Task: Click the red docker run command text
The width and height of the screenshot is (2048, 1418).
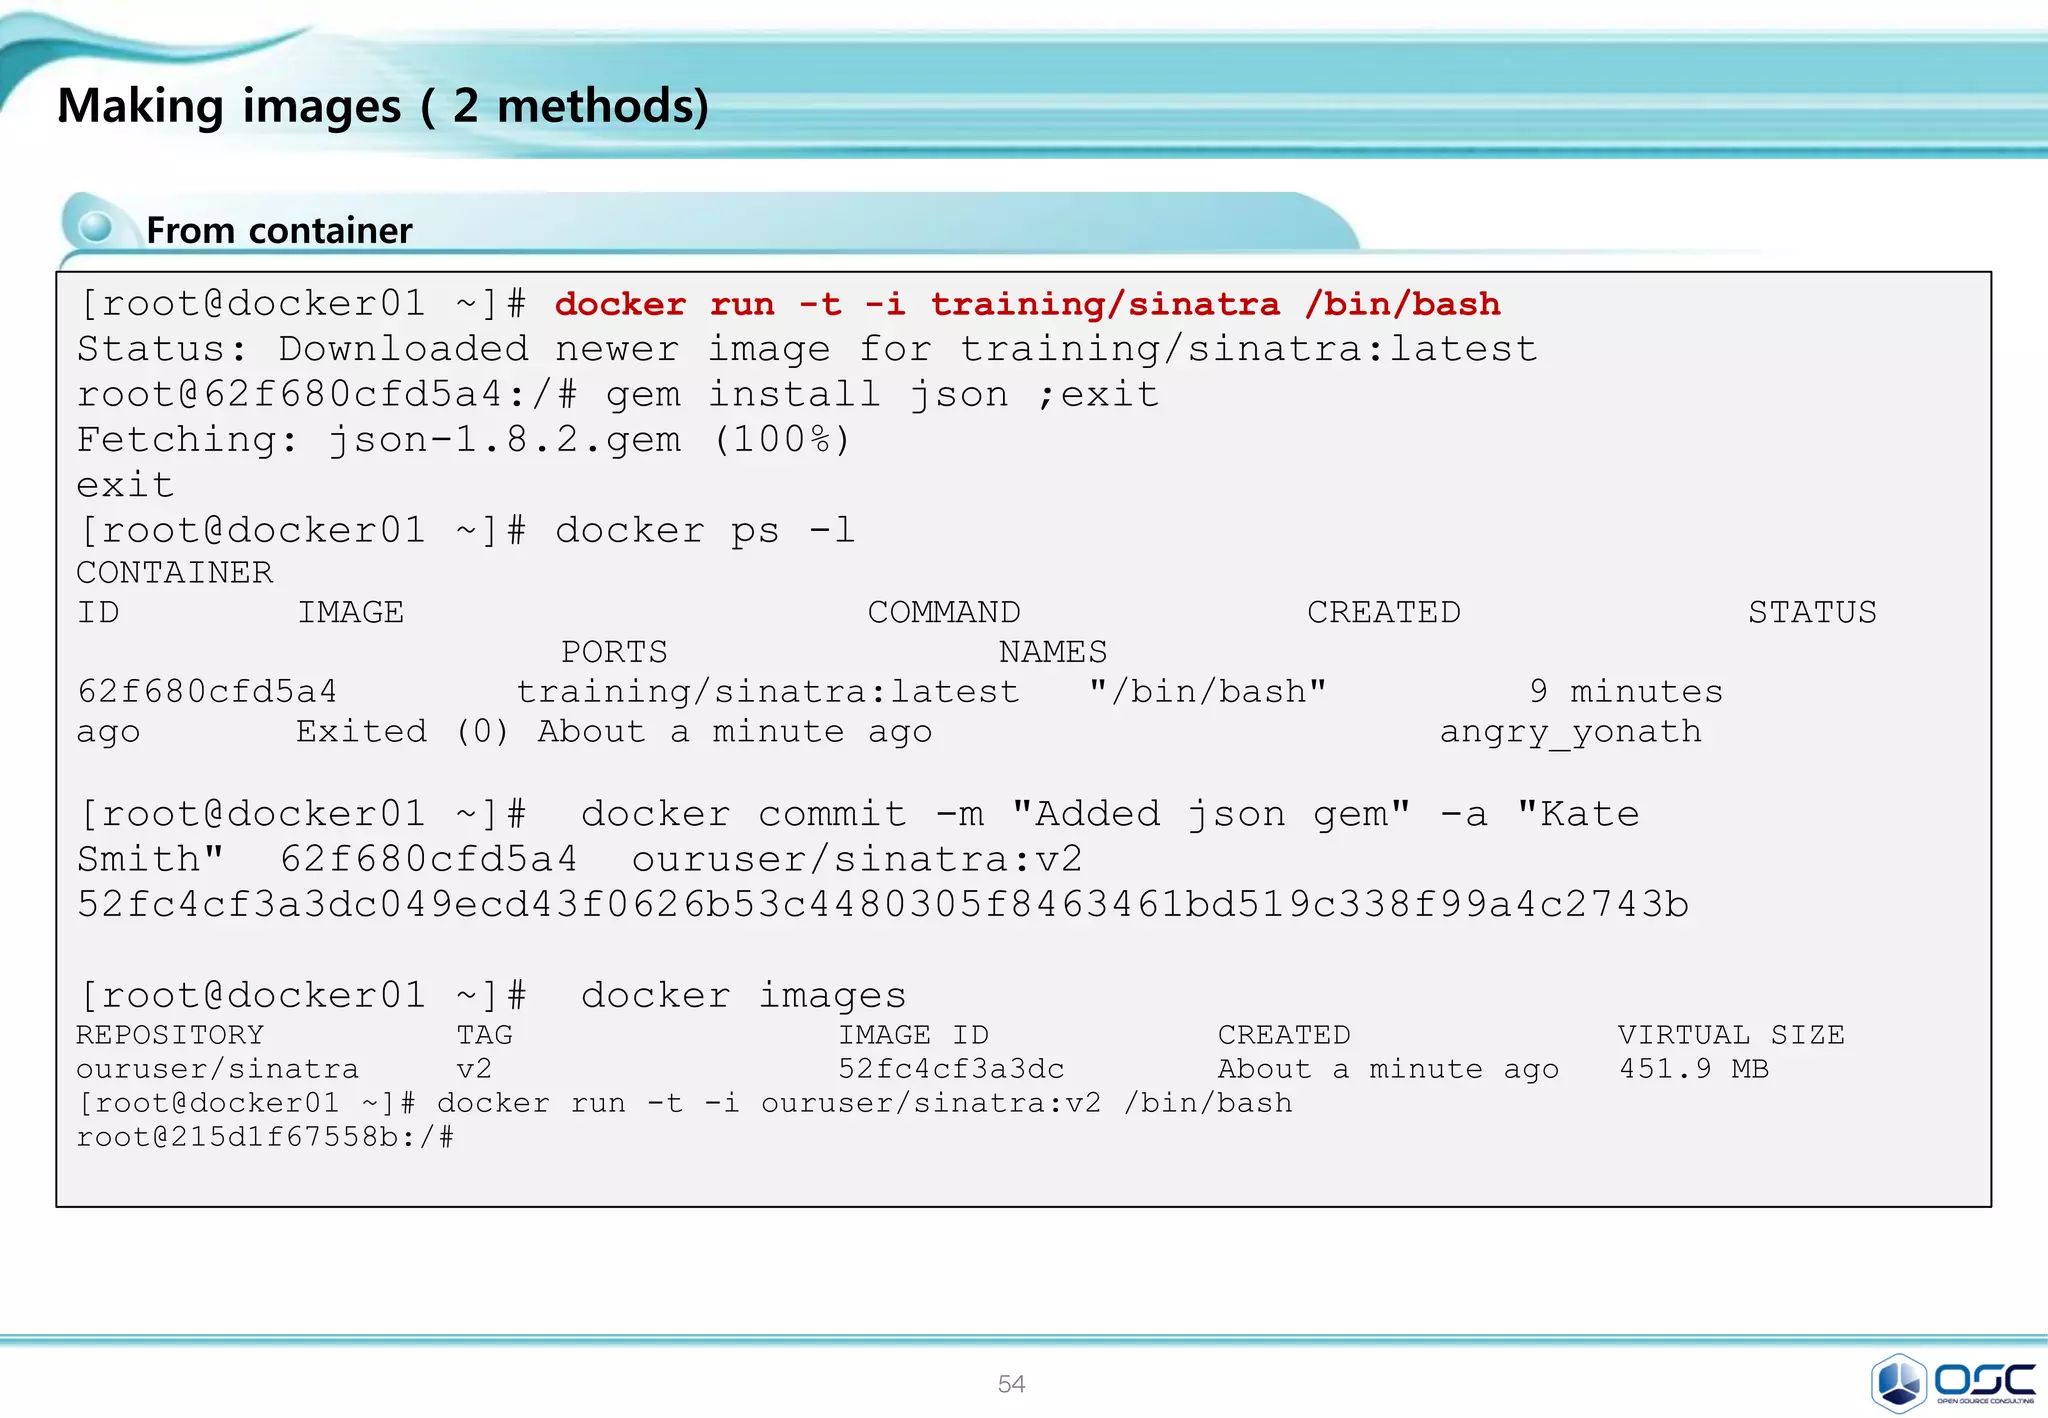Action: [1027, 304]
